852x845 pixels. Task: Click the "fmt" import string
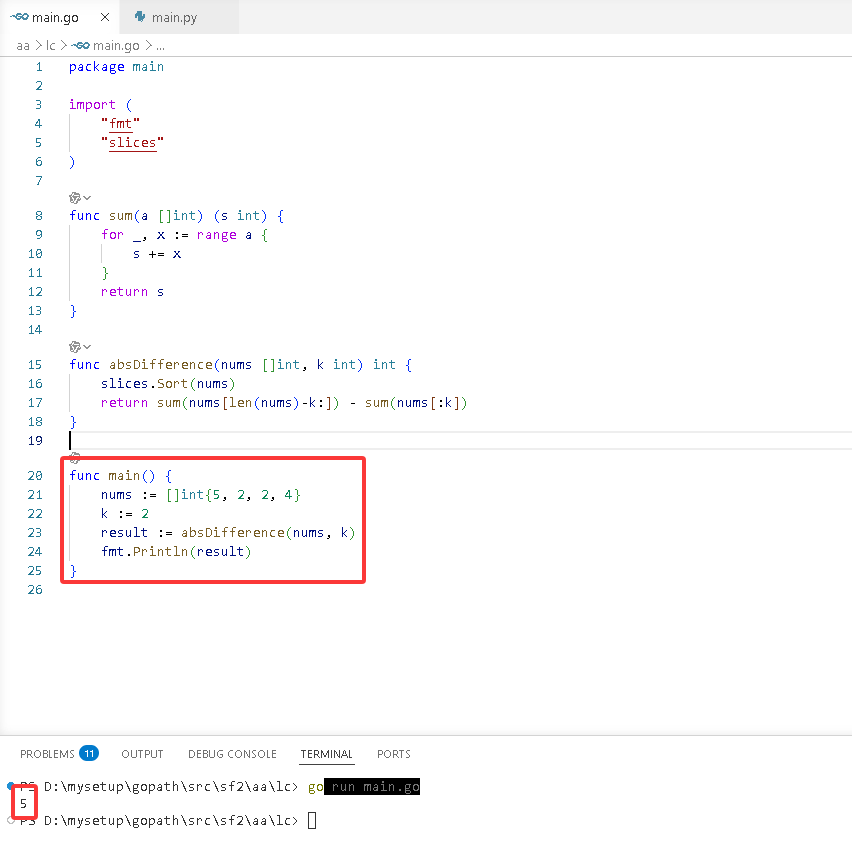(120, 124)
